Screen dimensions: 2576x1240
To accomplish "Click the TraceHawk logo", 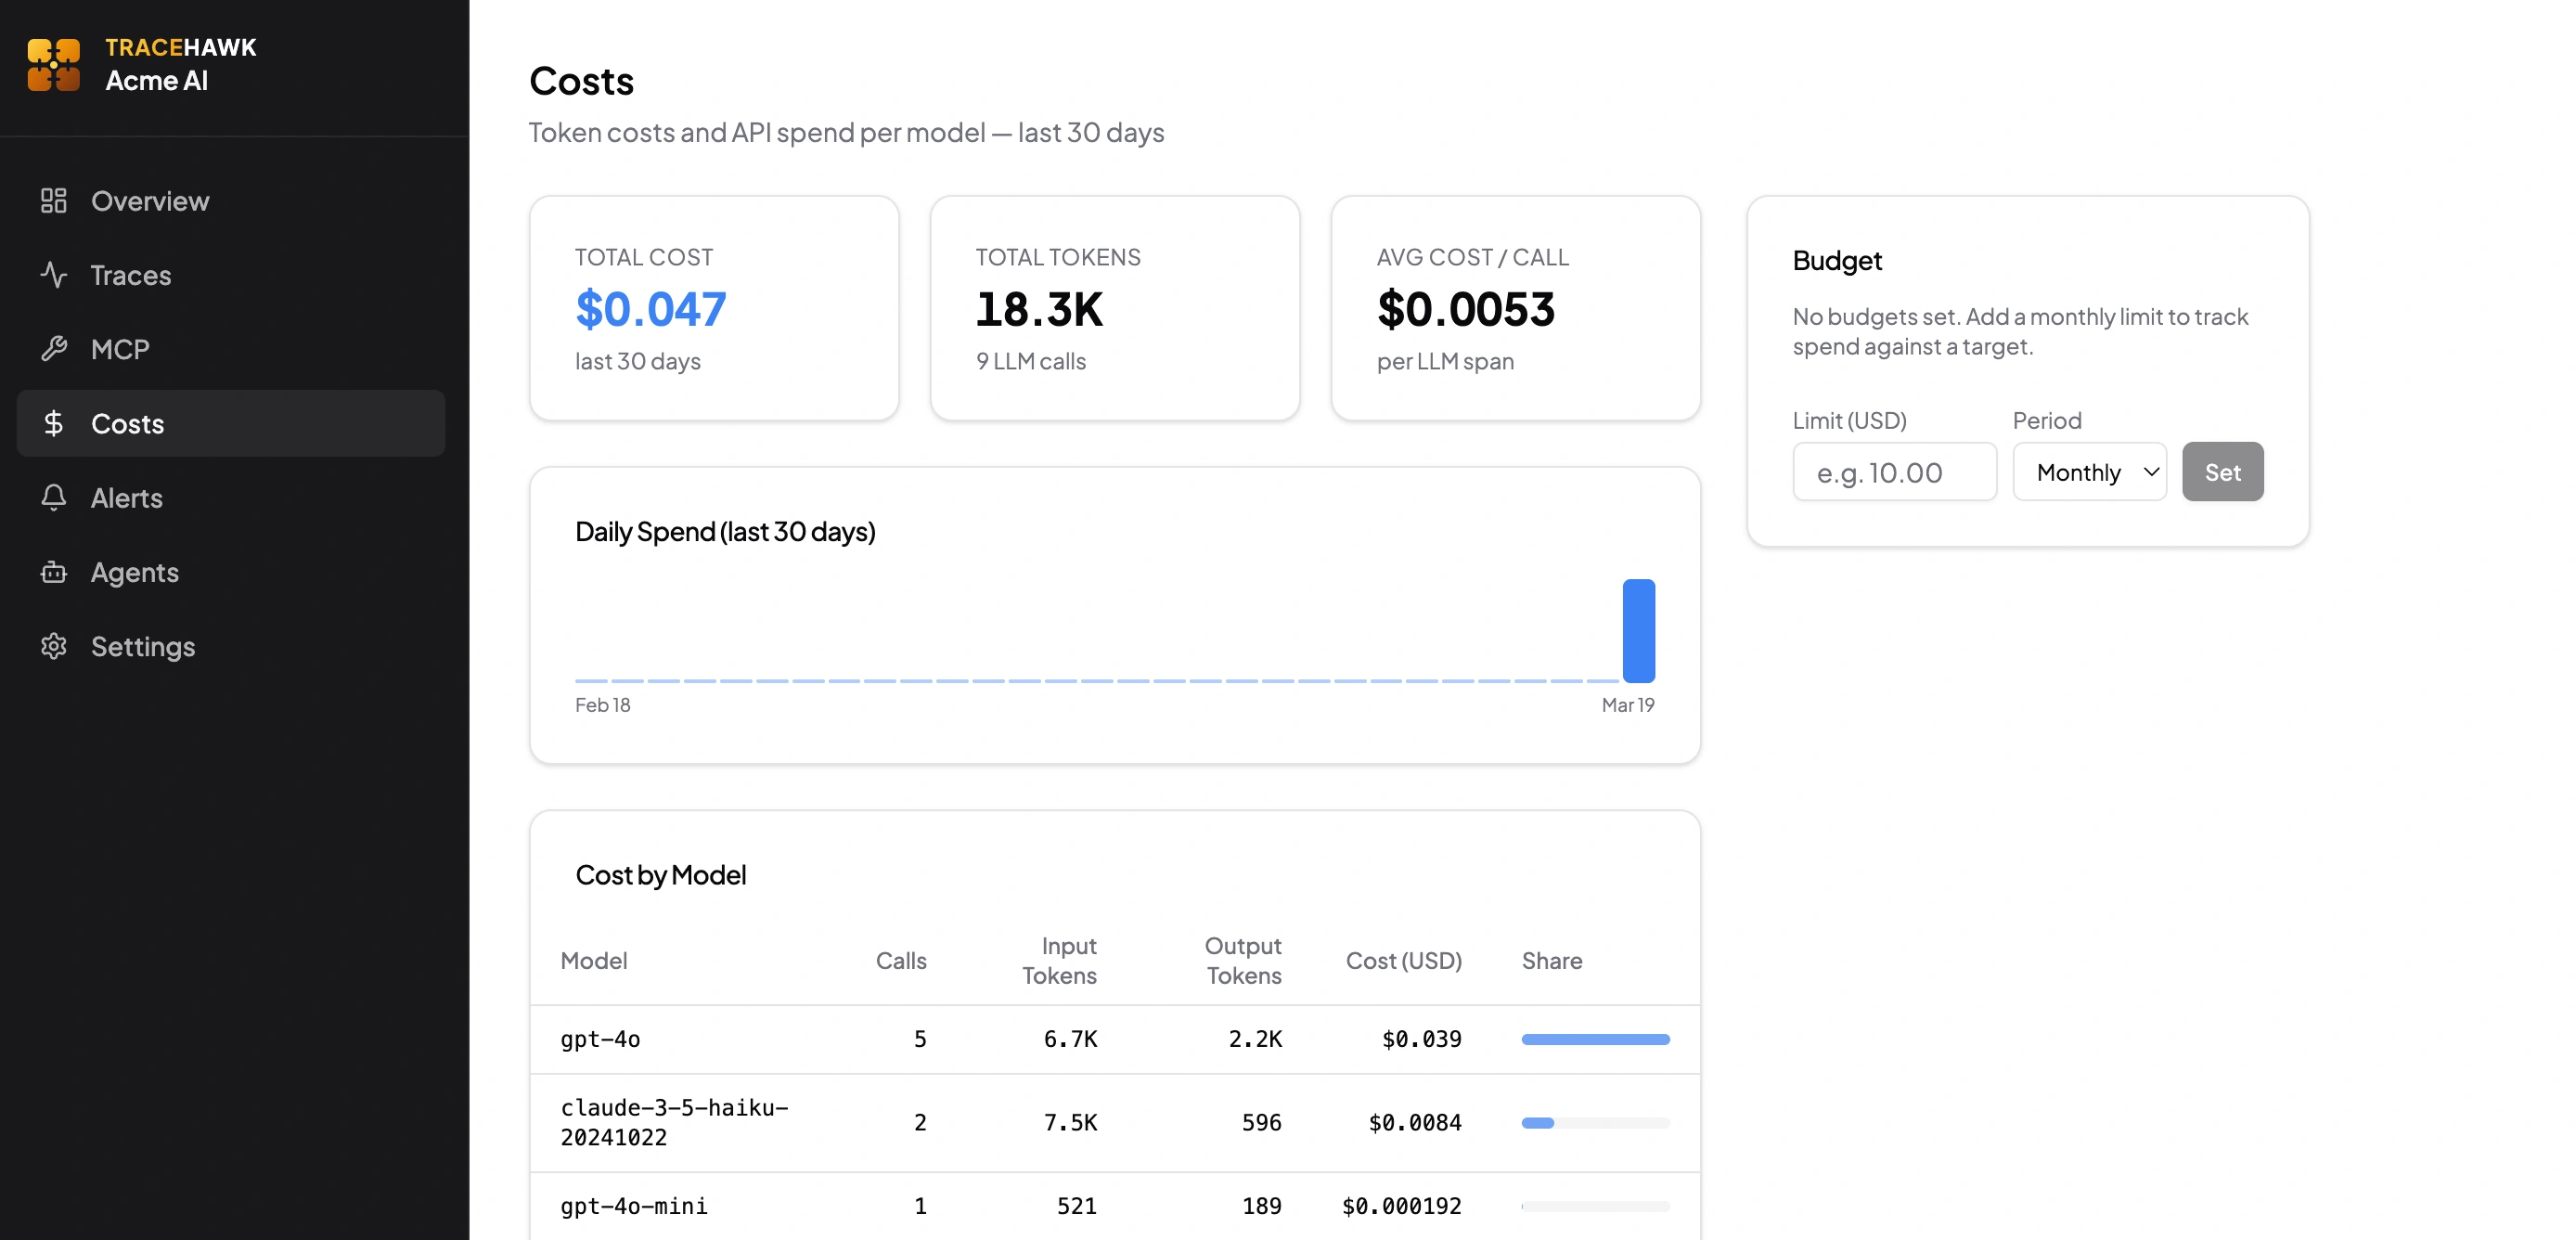I will point(54,63).
